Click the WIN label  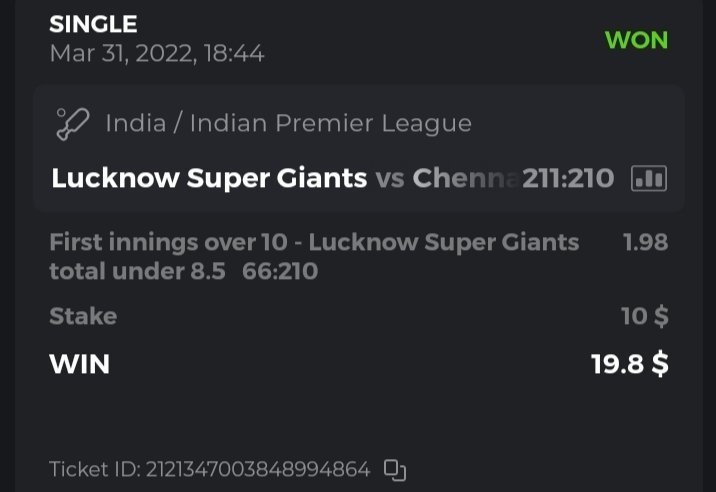pos(79,364)
